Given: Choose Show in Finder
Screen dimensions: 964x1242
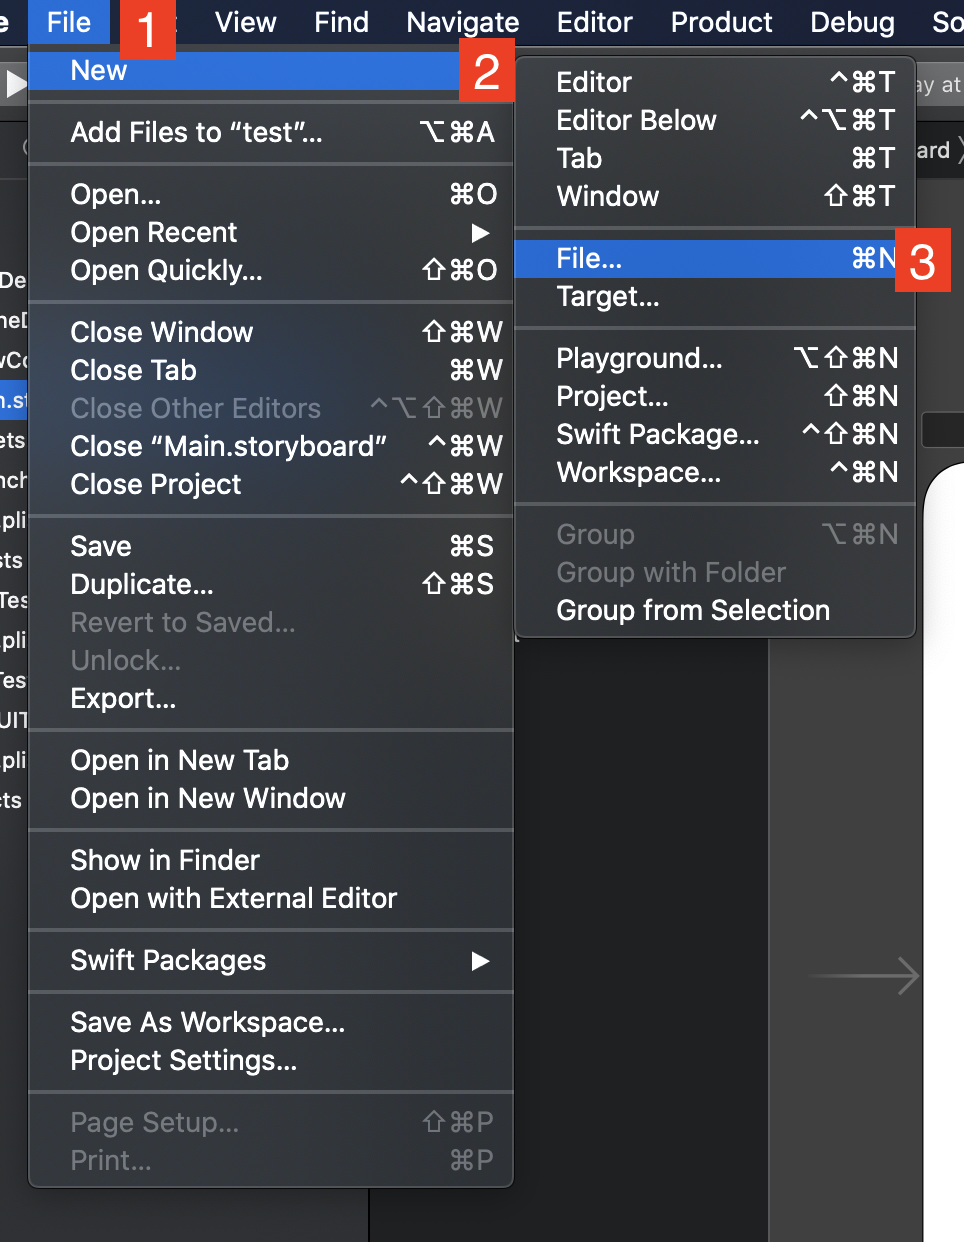Looking at the screenshot, I should coord(271,860).
